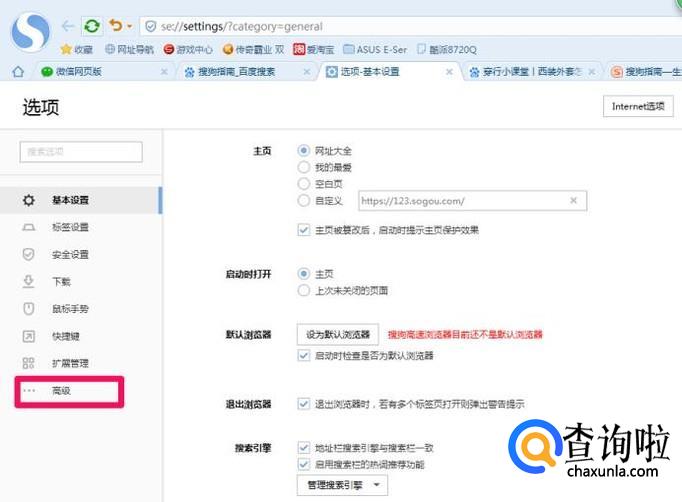Switch to the 穿行小课堂 tab

(x=531, y=71)
